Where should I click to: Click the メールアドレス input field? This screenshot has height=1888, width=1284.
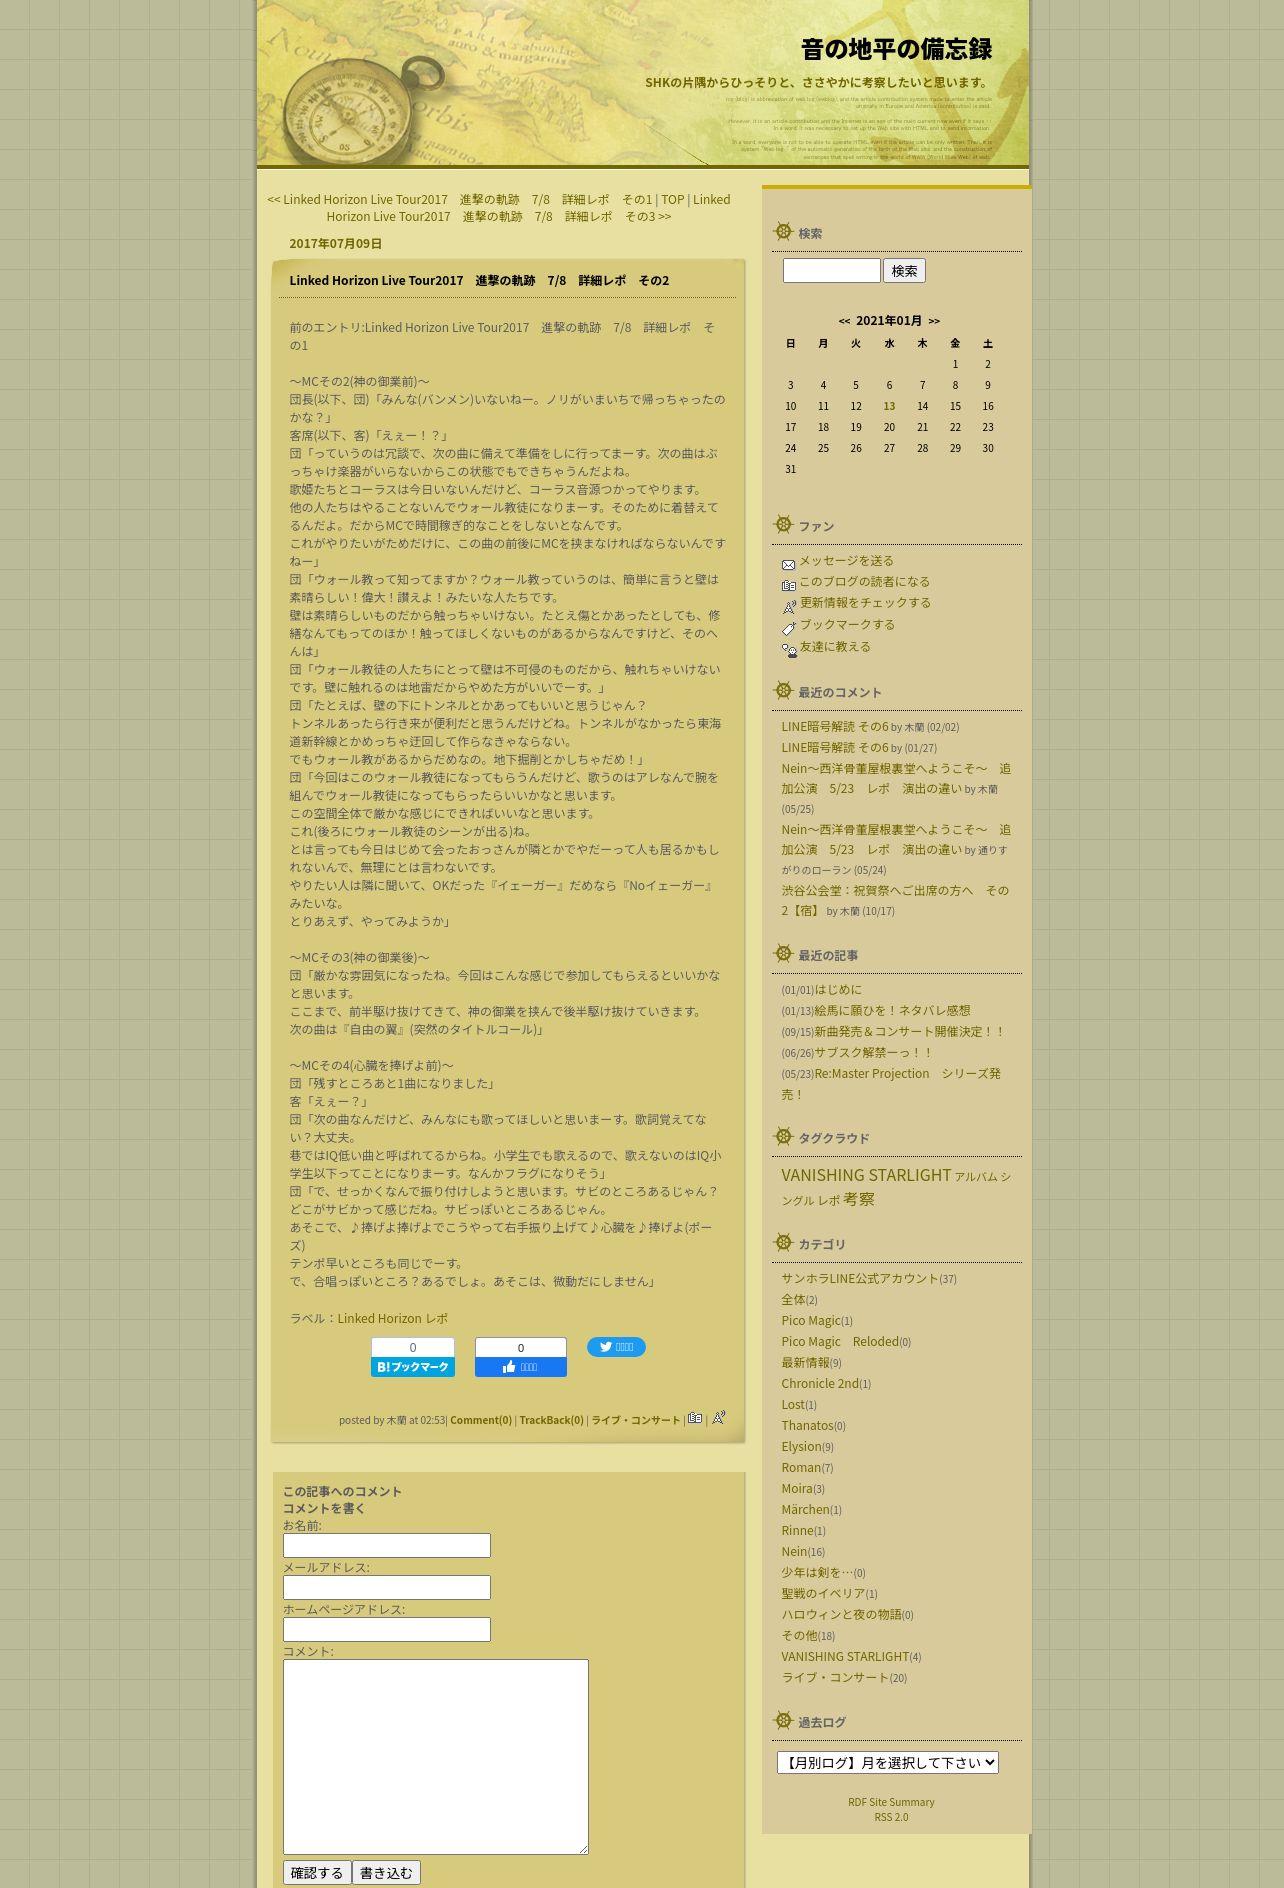click(x=387, y=1587)
